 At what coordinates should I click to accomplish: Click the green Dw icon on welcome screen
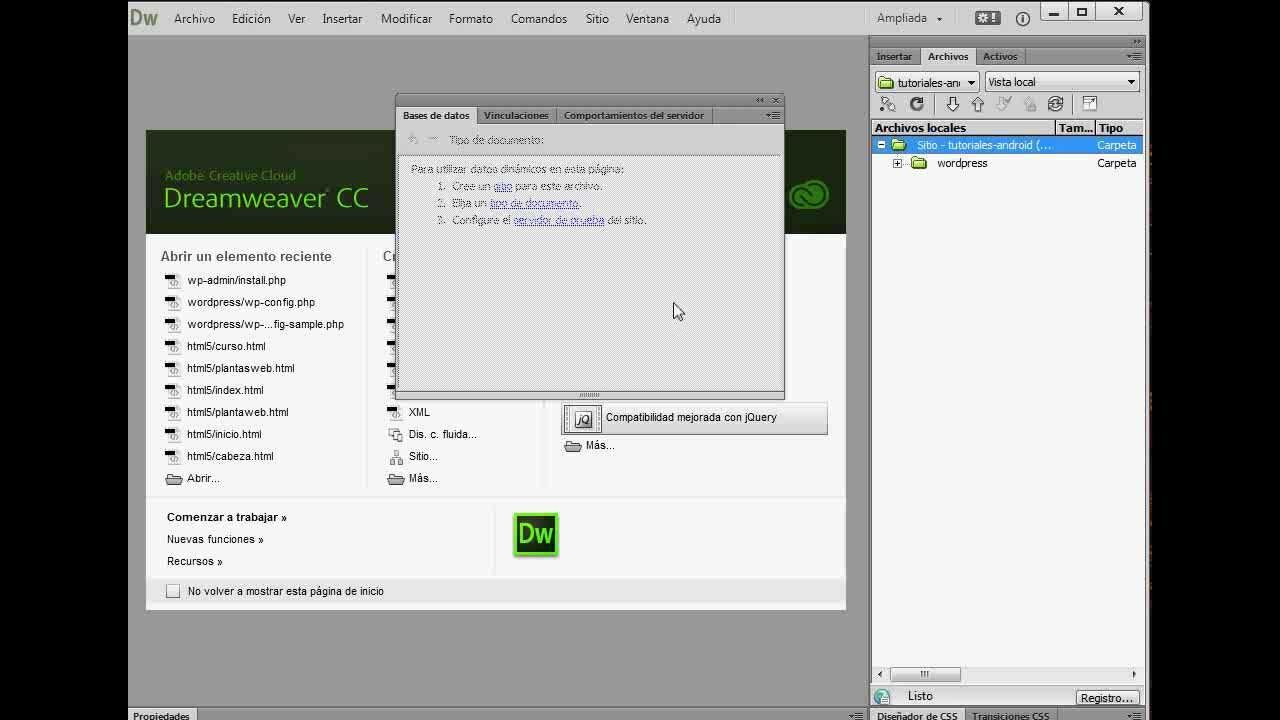click(x=536, y=534)
